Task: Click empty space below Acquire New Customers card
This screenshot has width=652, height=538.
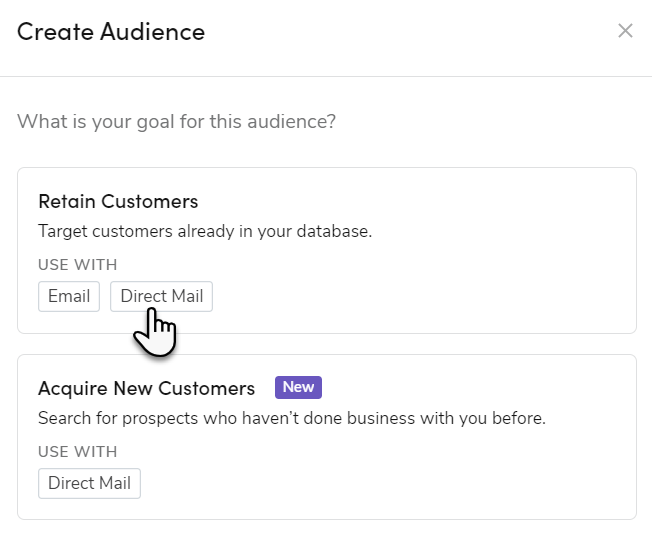Action: [326, 530]
